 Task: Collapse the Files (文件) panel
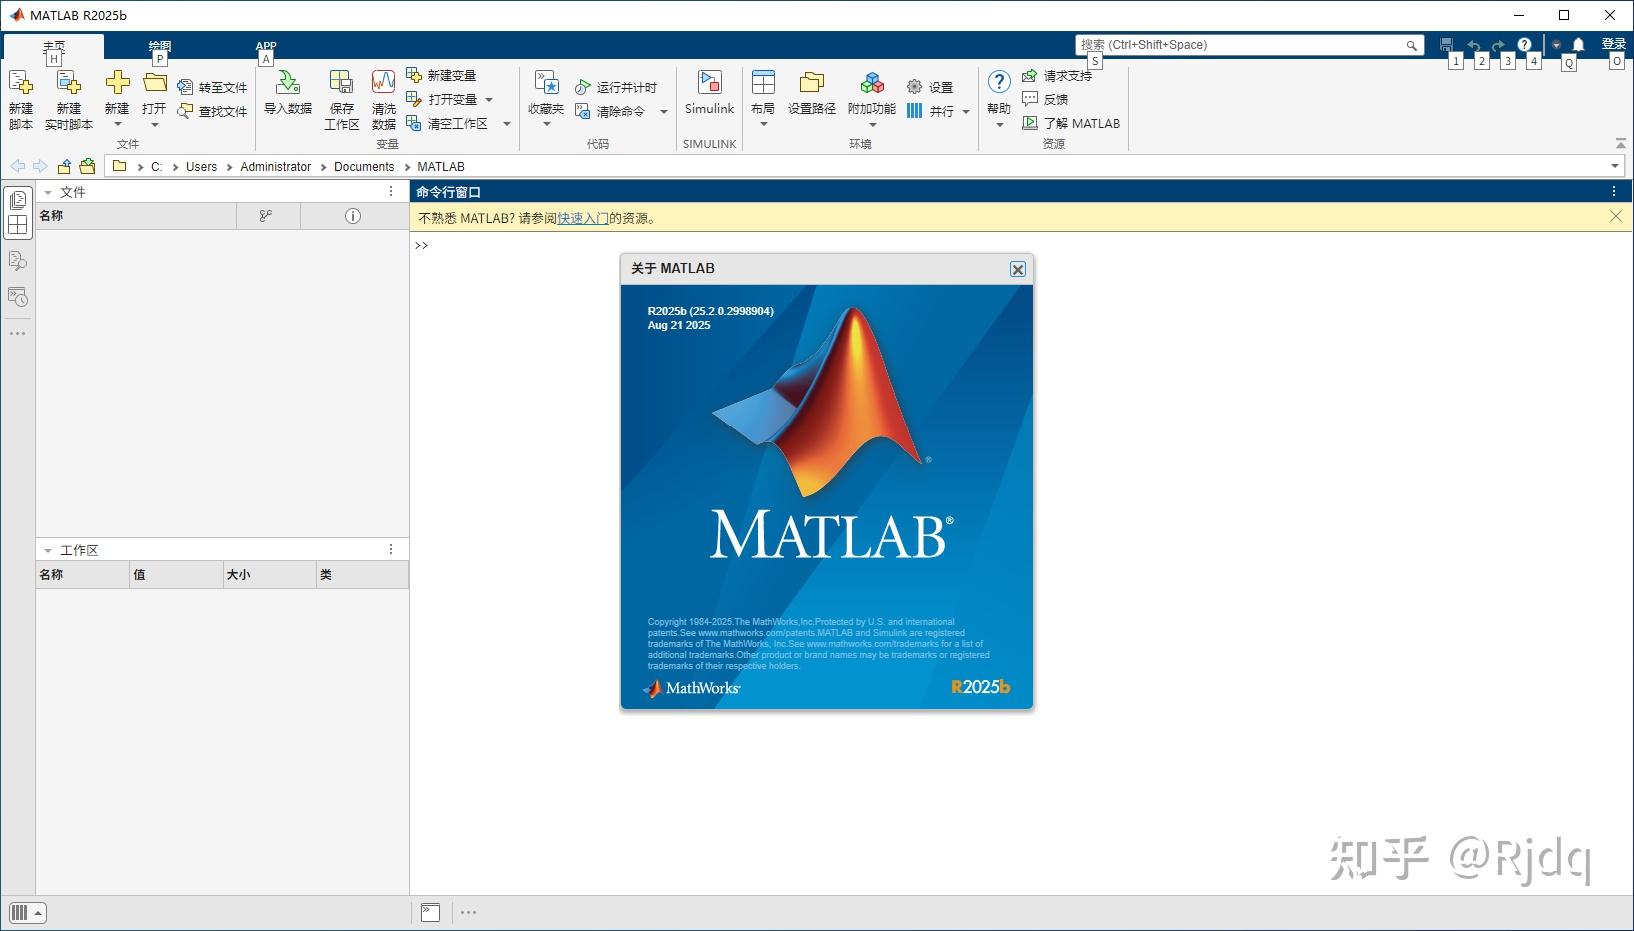(x=47, y=192)
